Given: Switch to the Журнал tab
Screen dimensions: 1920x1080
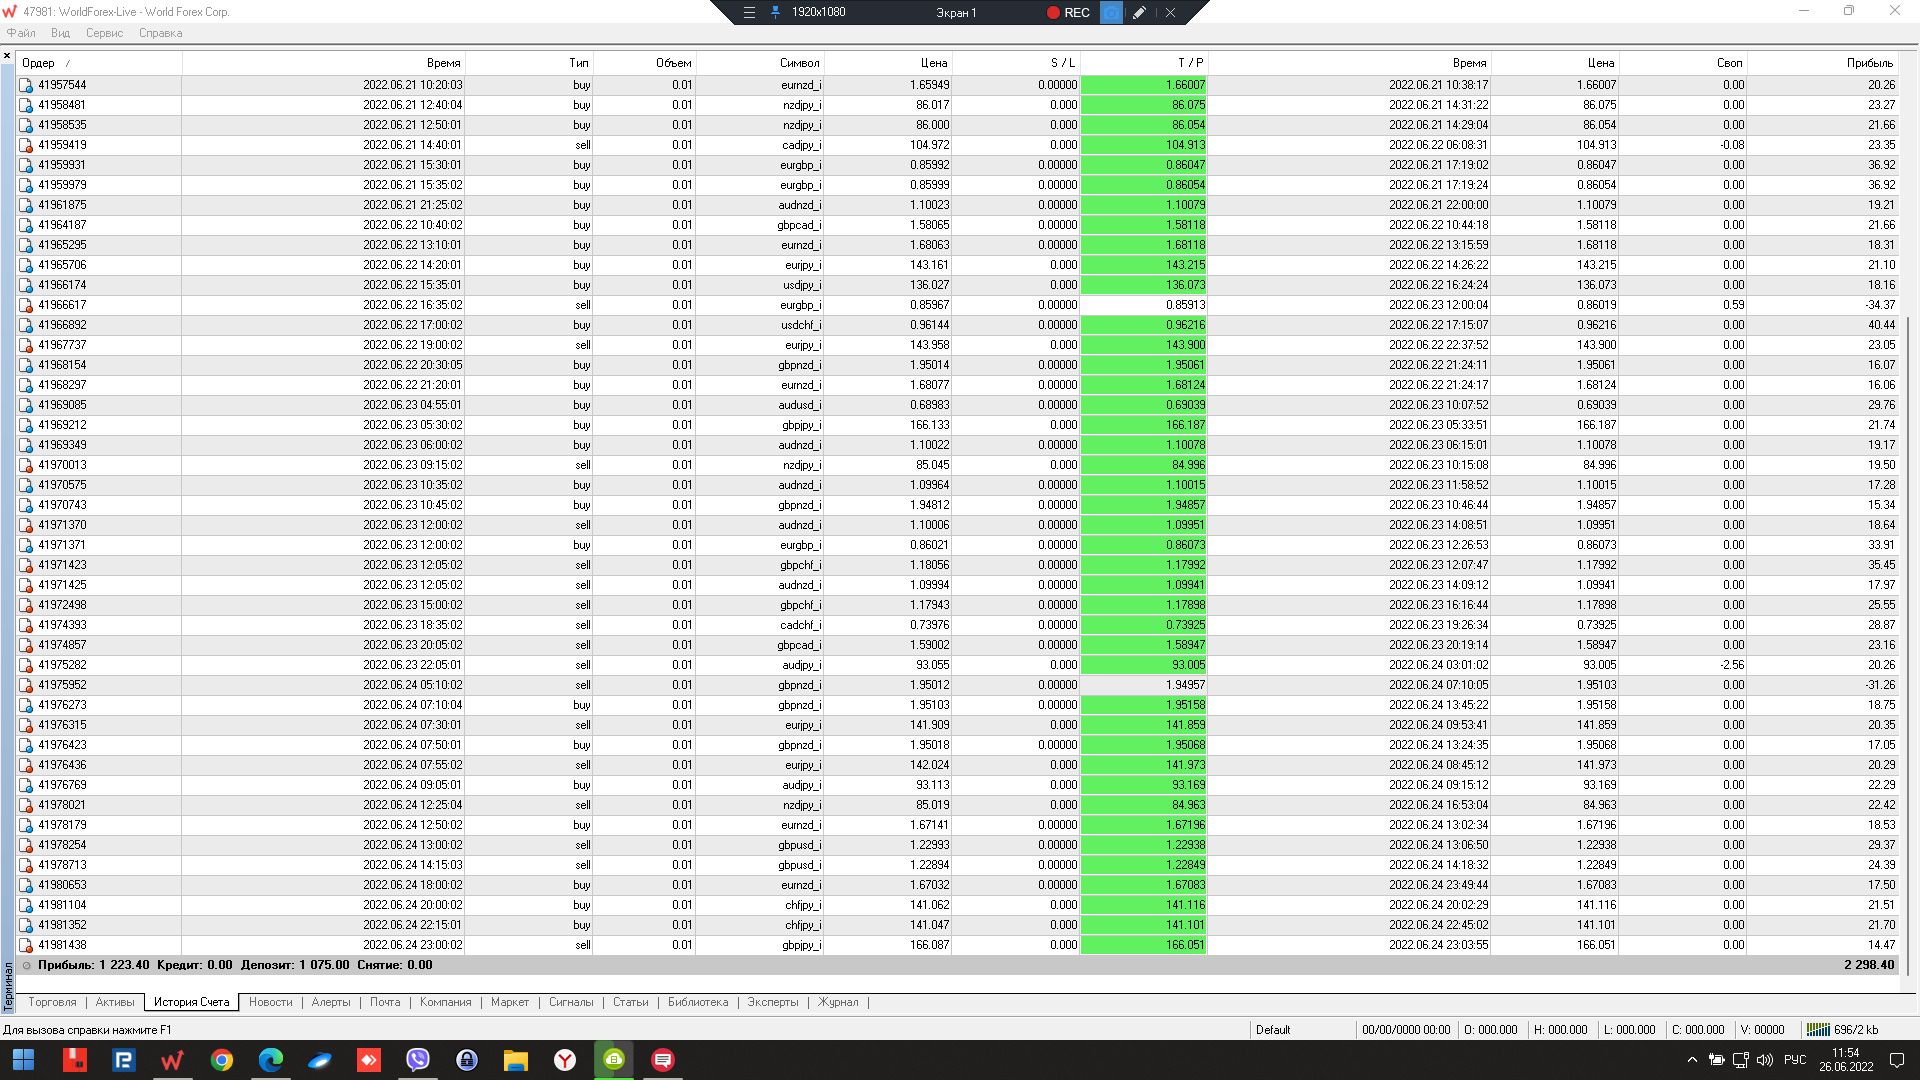Looking at the screenshot, I should point(838,1002).
